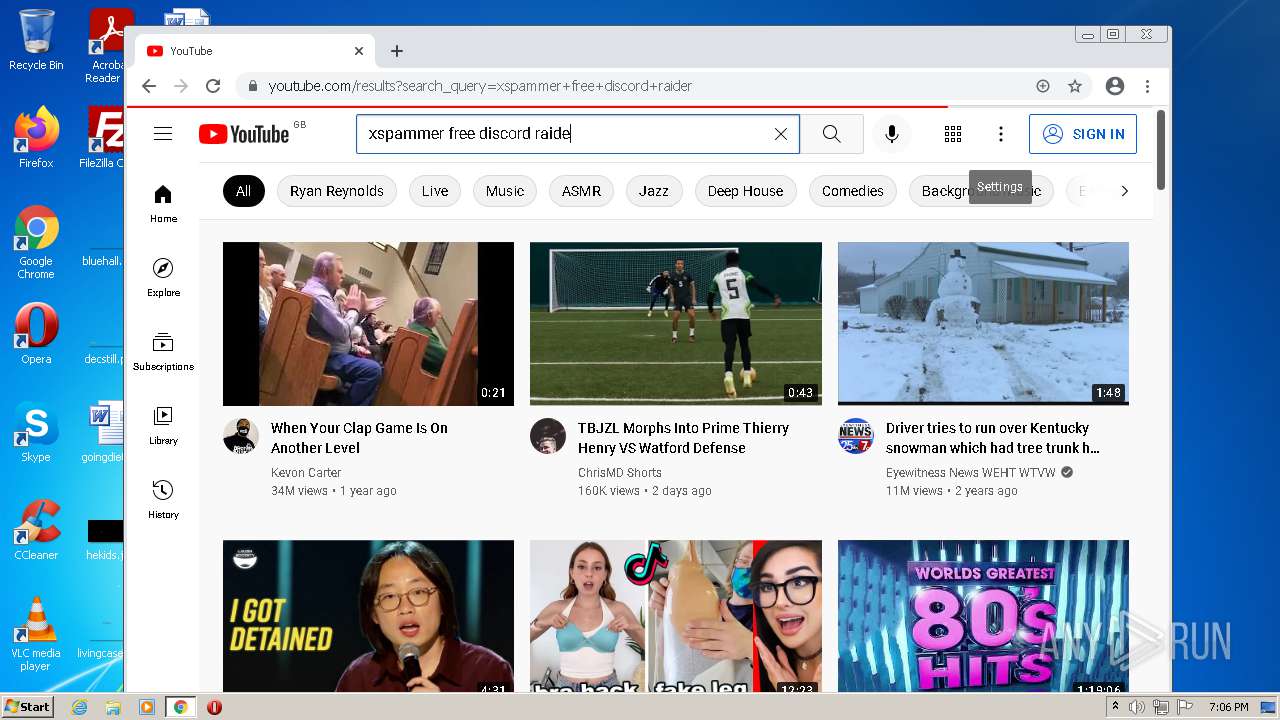Close the YouTube browser tab

click(x=359, y=51)
